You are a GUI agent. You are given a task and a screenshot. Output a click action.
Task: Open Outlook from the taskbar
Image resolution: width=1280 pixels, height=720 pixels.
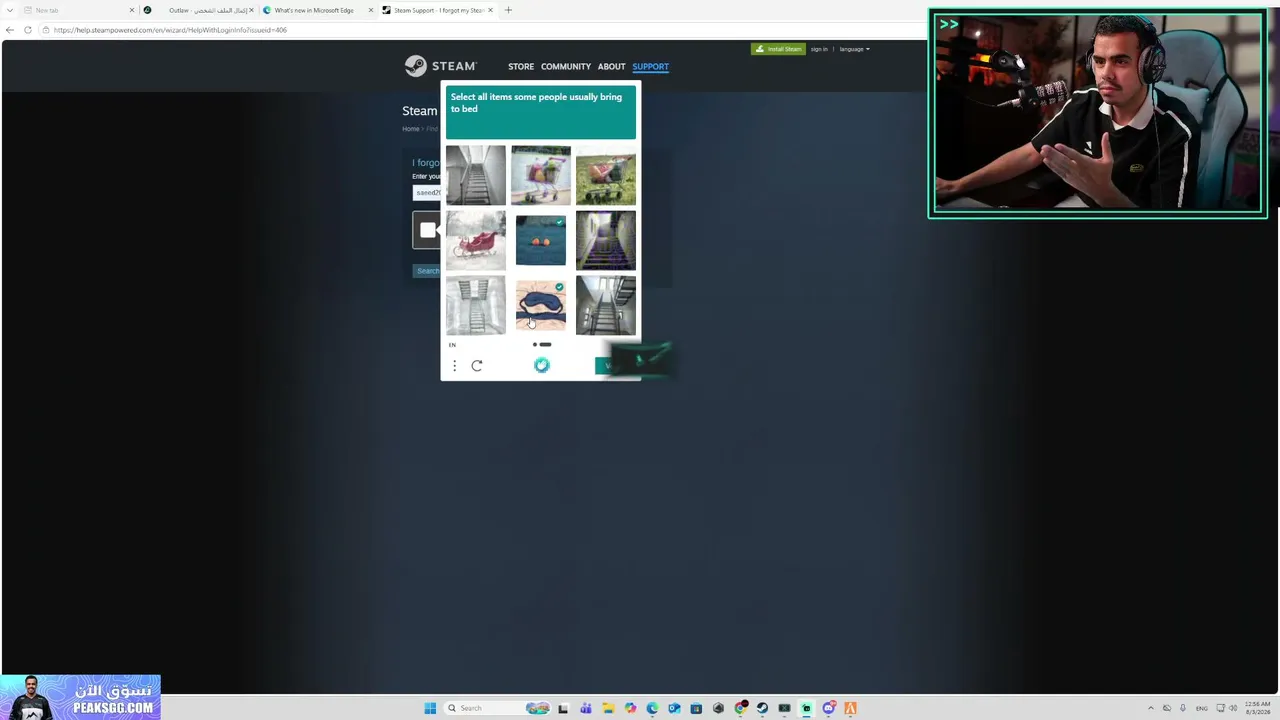(674, 708)
